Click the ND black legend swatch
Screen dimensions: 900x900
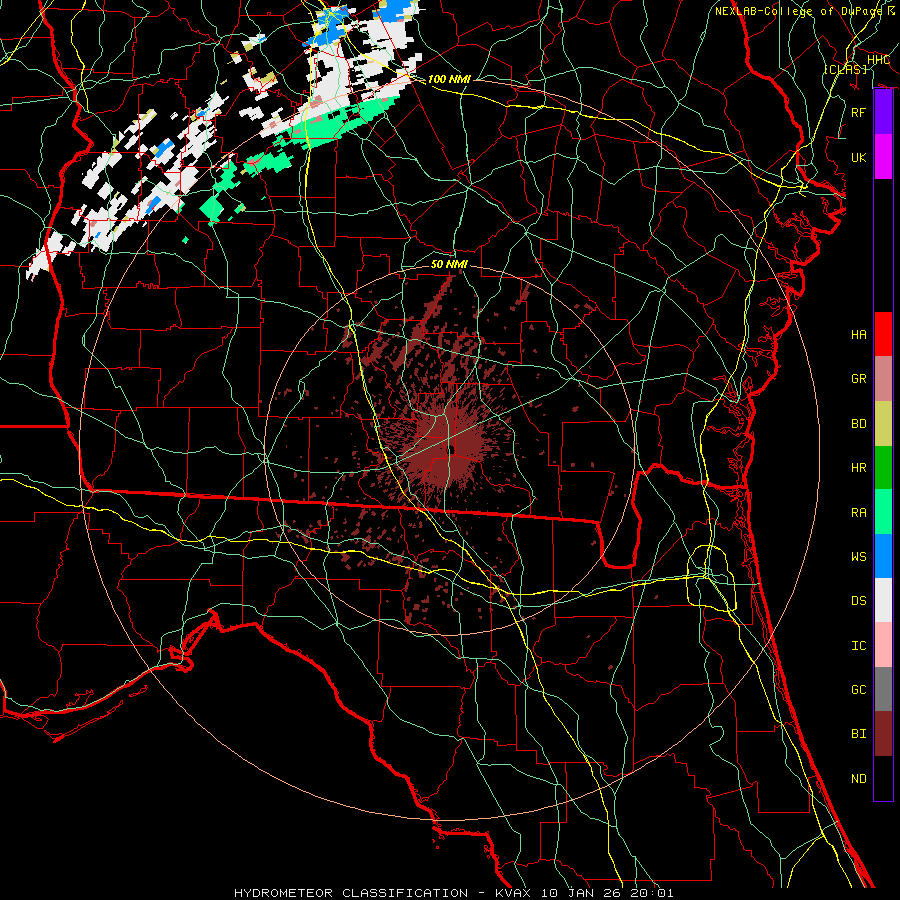[x=883, y=778]
